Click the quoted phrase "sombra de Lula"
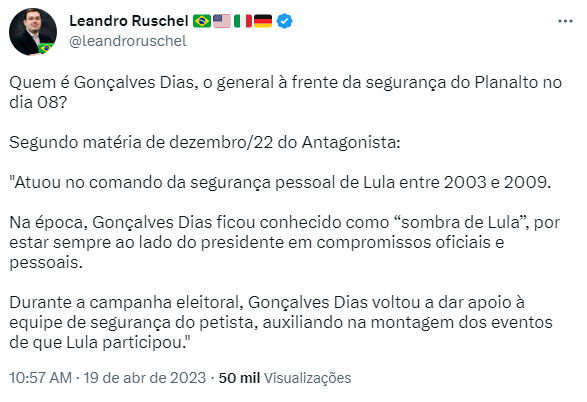Image resolution: width=587 pixels, height=402 pixels. [x=461, y=222]
